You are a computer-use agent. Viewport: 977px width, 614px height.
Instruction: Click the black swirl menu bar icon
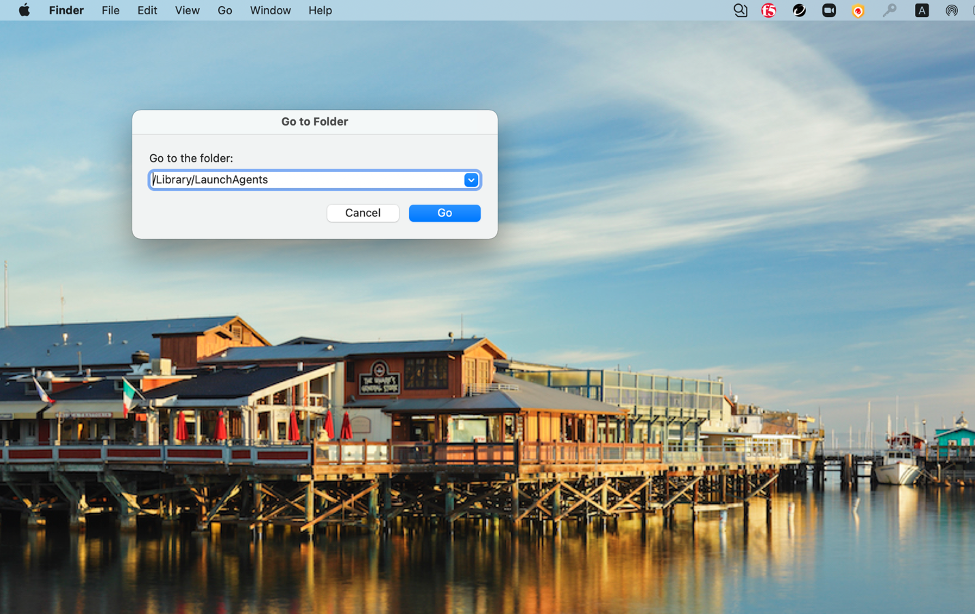point(798,10)
